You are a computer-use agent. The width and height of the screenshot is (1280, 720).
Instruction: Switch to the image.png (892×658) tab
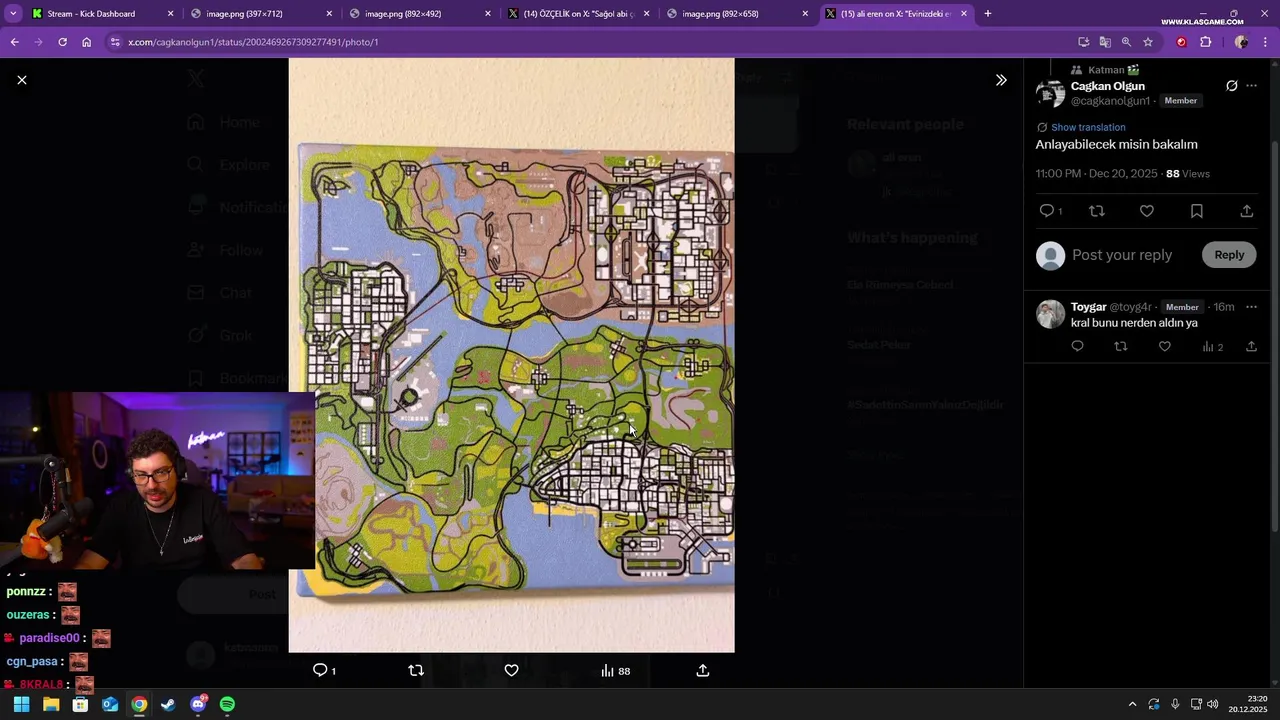(738, 14)
